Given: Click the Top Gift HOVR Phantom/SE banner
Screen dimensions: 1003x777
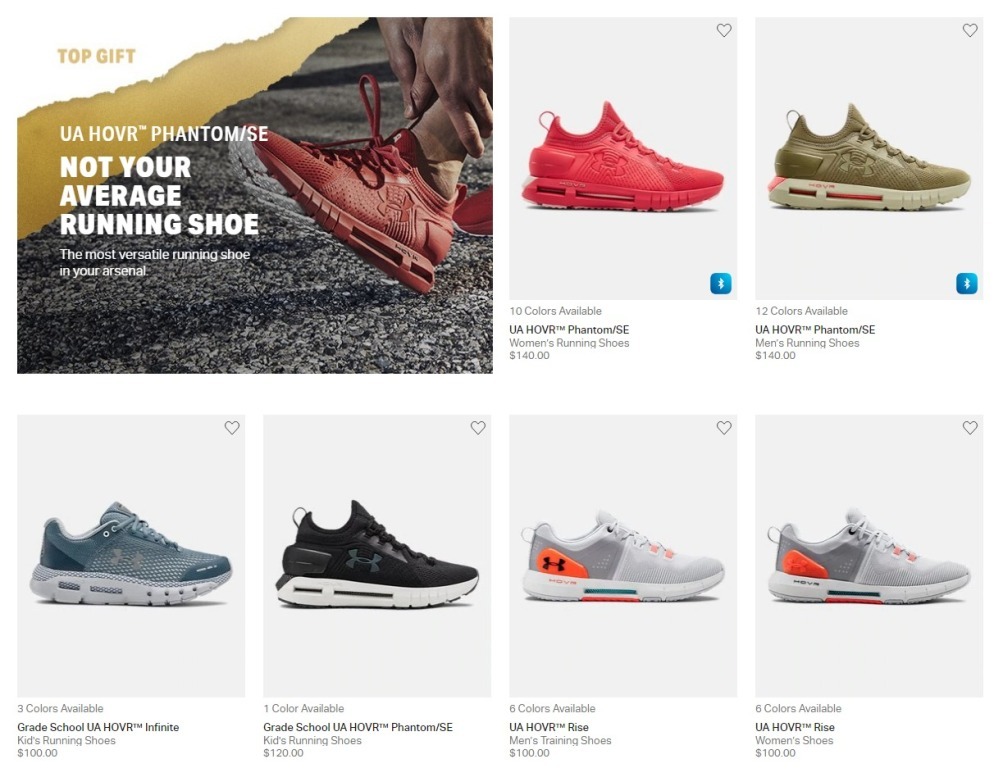Looking at the screenshot, I should pyautogui.click(x=255, y=195).
